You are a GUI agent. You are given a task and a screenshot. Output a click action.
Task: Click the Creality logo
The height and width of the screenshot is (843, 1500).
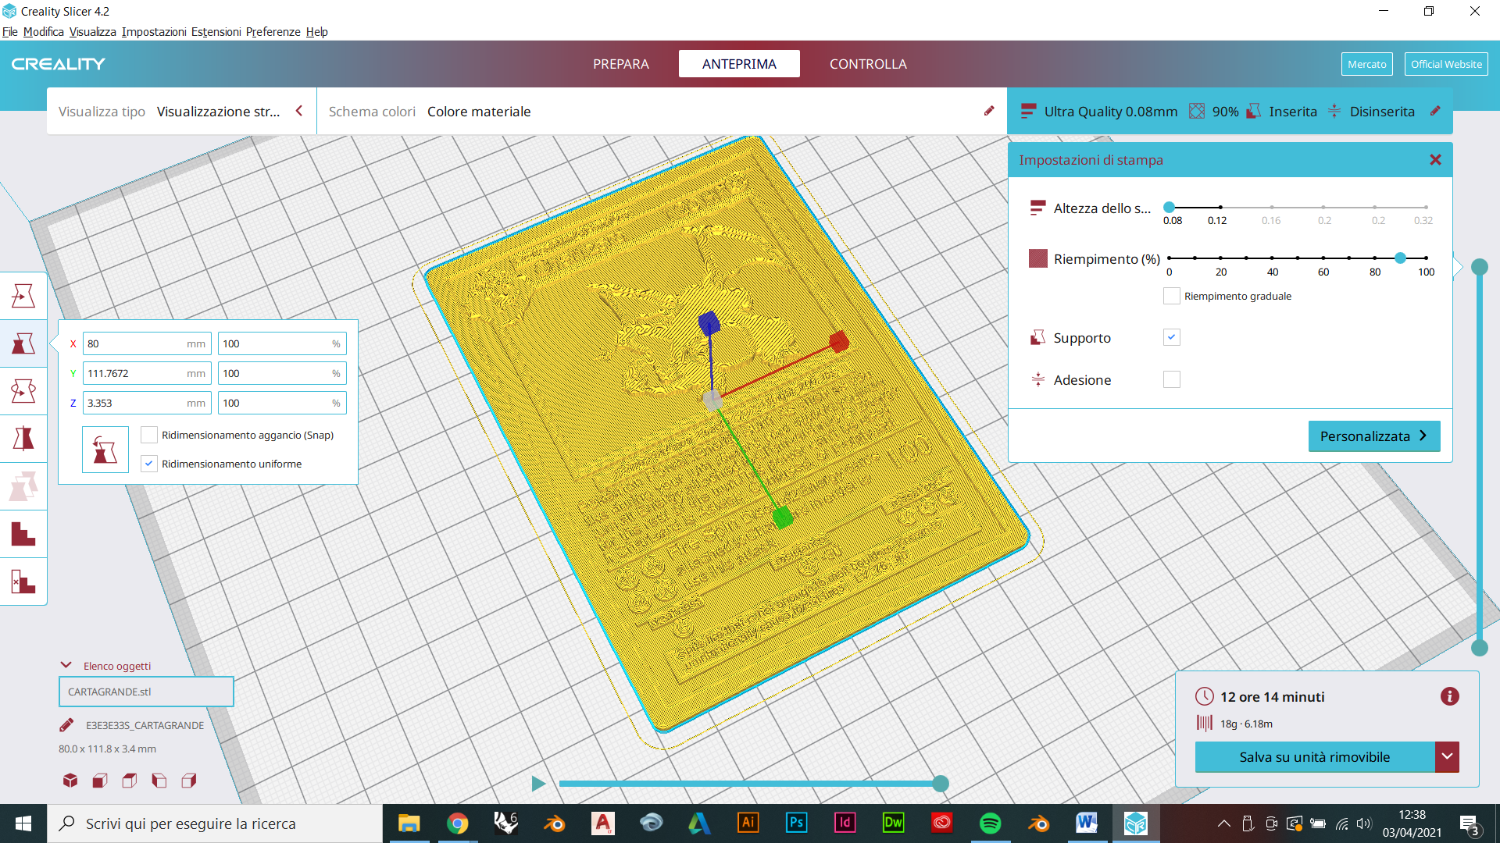coord(58,64)
